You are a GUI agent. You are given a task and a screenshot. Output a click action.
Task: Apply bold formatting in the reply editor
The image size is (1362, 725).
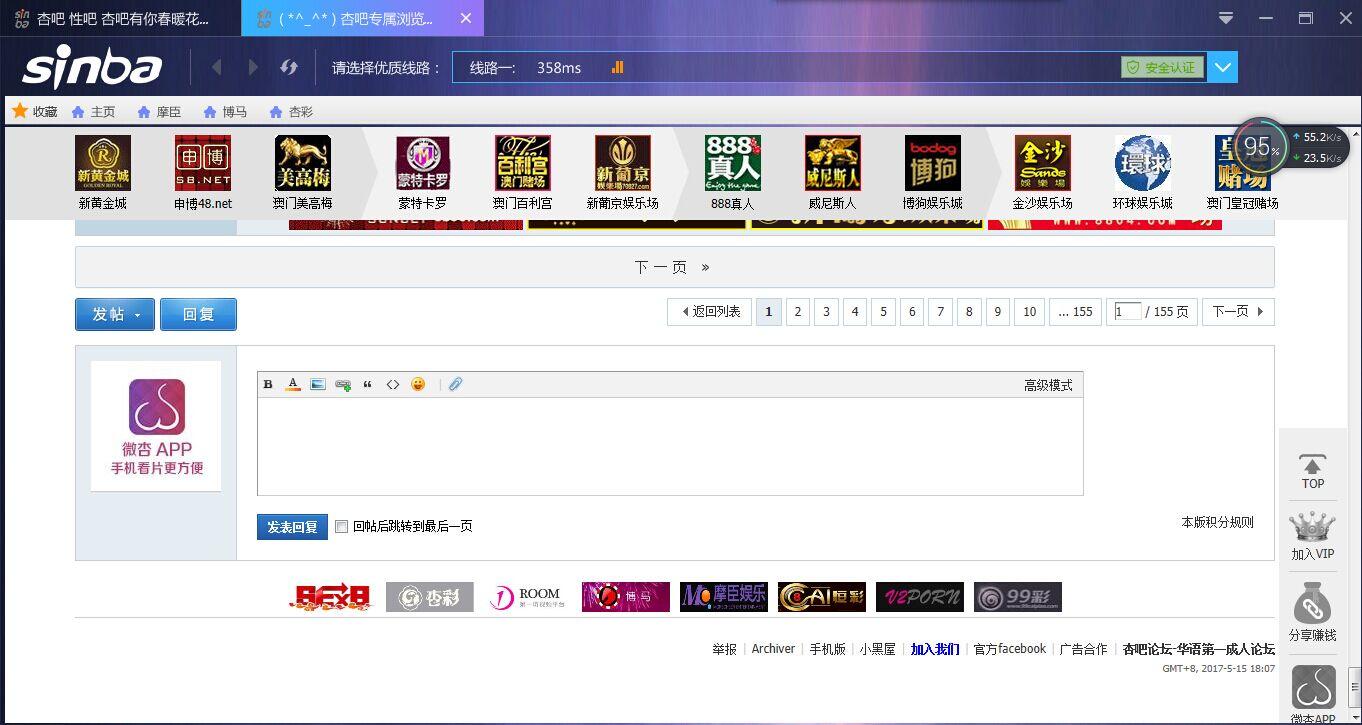[268, 384]
